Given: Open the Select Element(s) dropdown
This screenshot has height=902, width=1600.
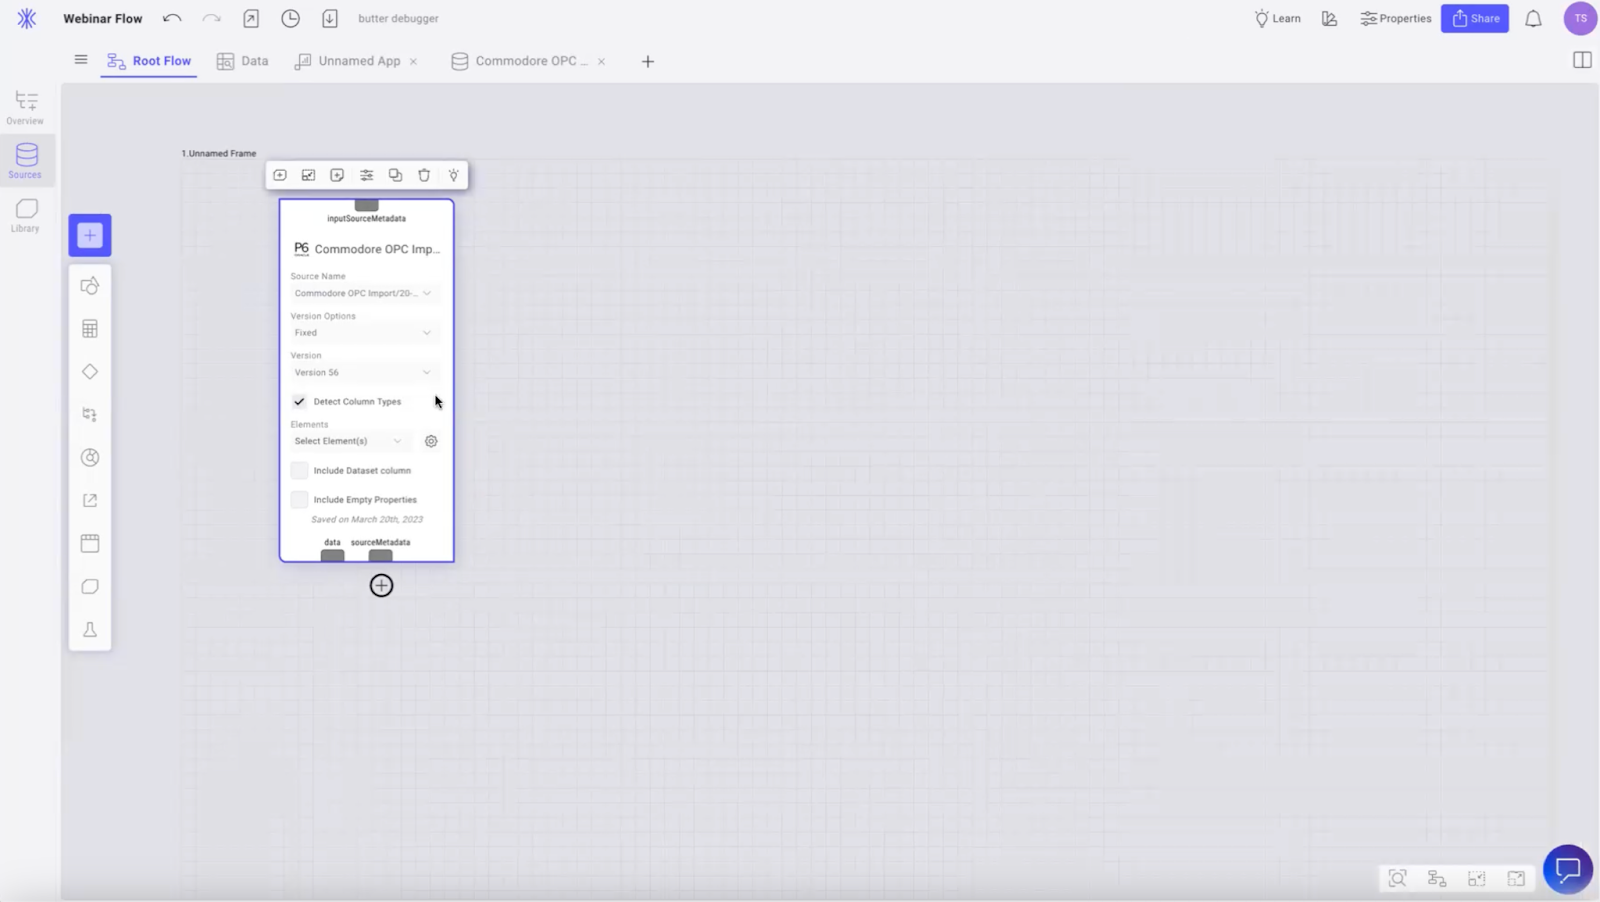Looking at the screenshot, I should 349,441.
